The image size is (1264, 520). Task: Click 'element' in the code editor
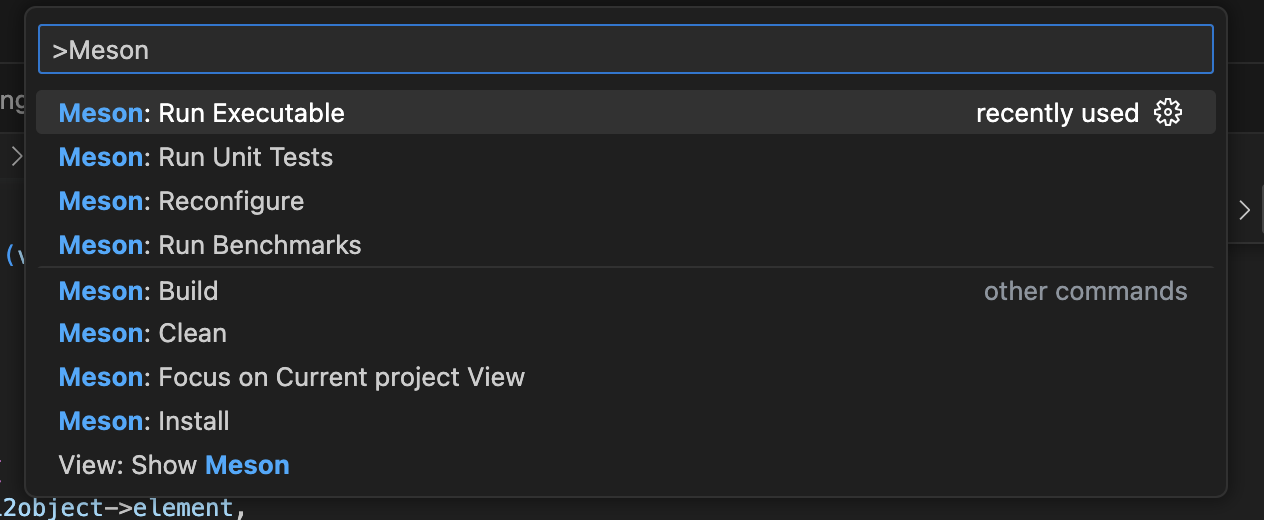coord(182,508)
